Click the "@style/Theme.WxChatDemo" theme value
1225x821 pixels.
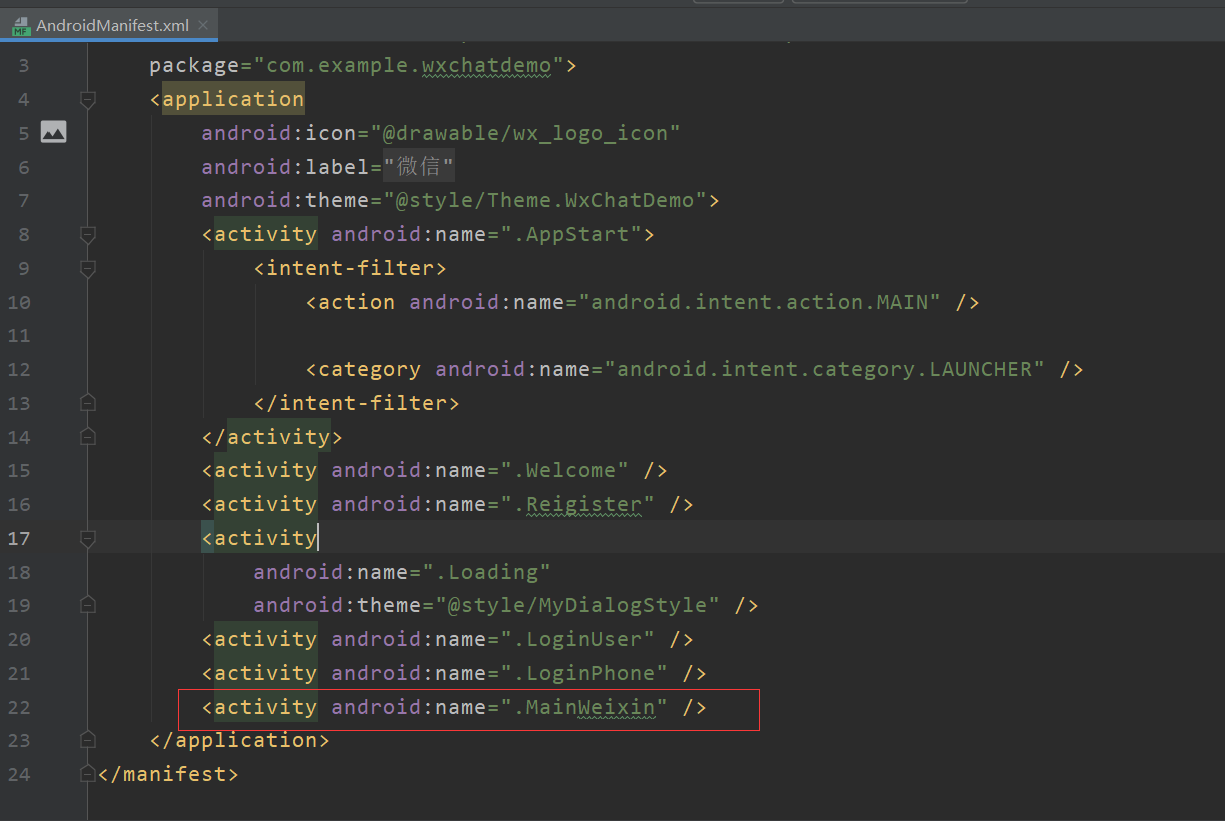[546, 200]
